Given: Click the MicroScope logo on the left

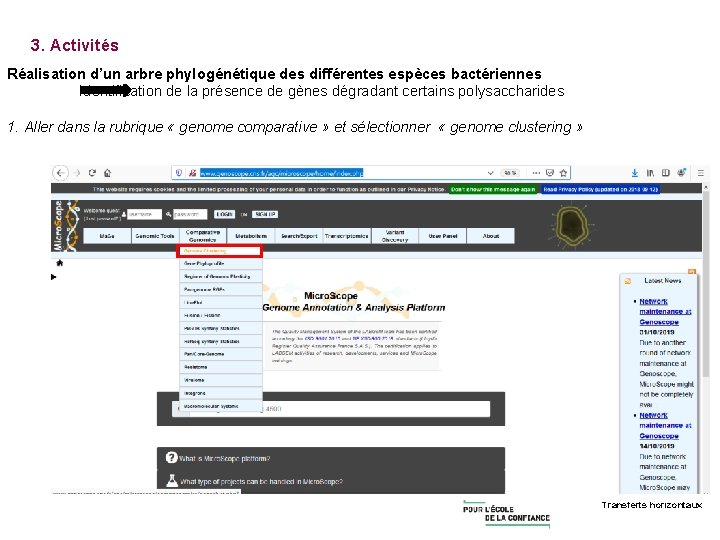Looking at the screenshot, I should (66, 226).
